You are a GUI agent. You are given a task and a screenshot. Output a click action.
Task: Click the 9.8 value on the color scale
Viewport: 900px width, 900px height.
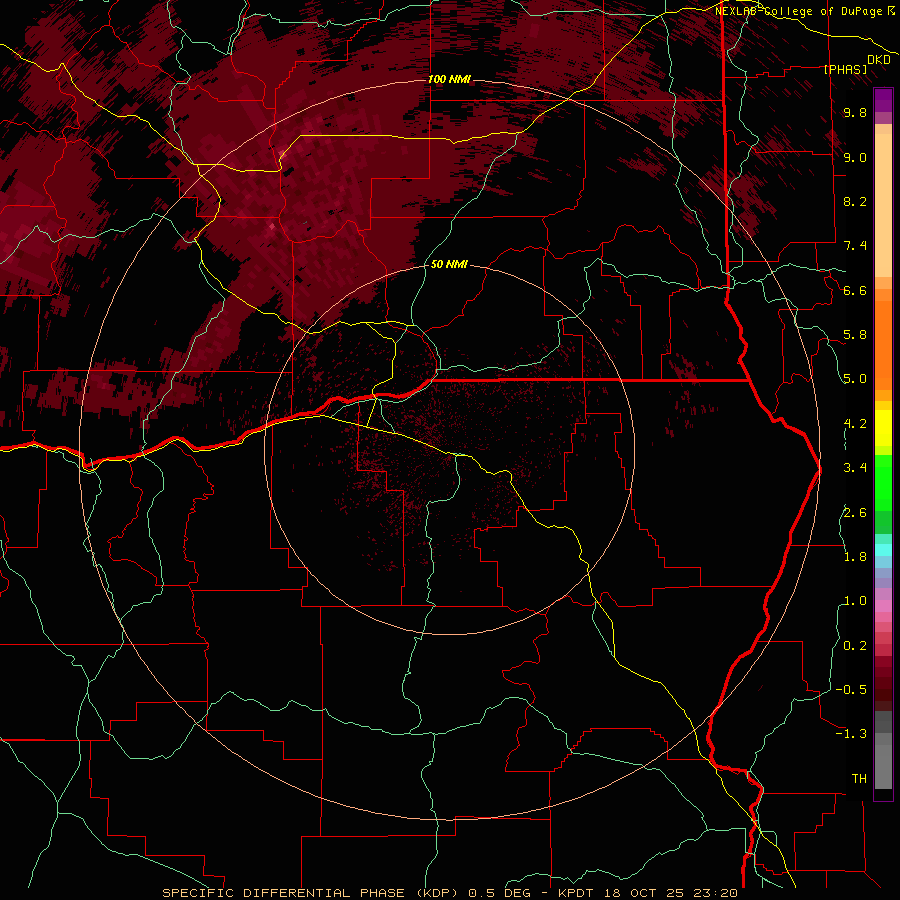(855, 113)
